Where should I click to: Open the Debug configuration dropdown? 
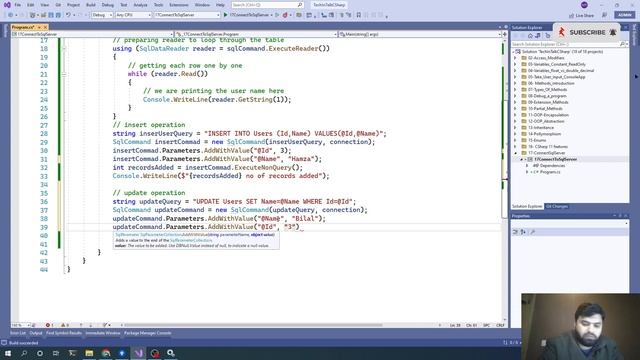pos(102,15)
